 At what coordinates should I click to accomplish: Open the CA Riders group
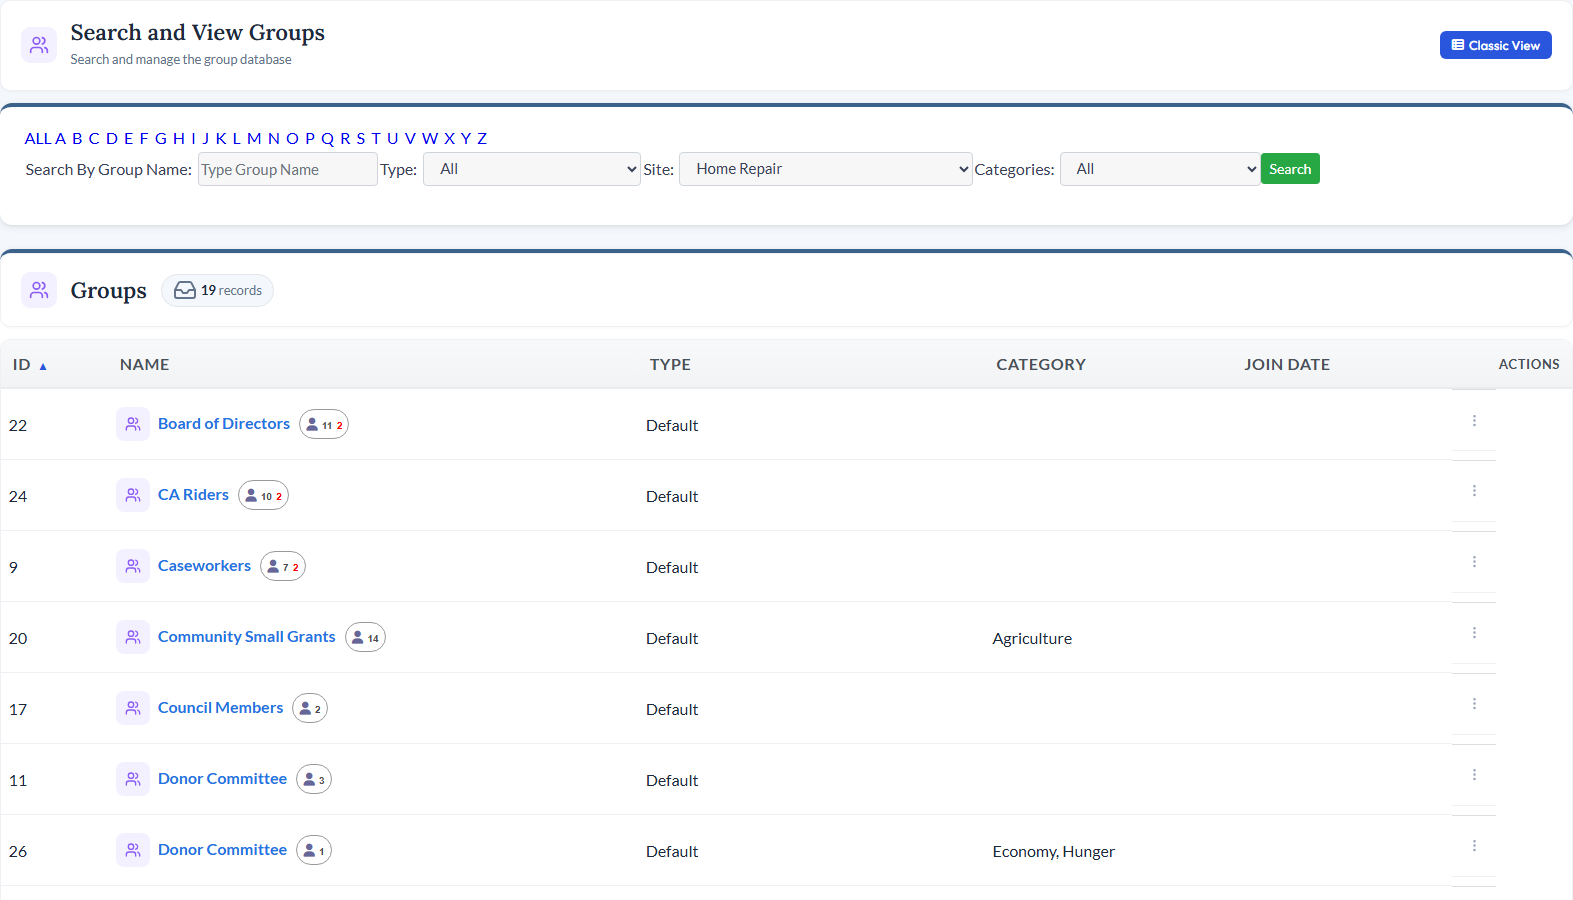click(193, 495)
